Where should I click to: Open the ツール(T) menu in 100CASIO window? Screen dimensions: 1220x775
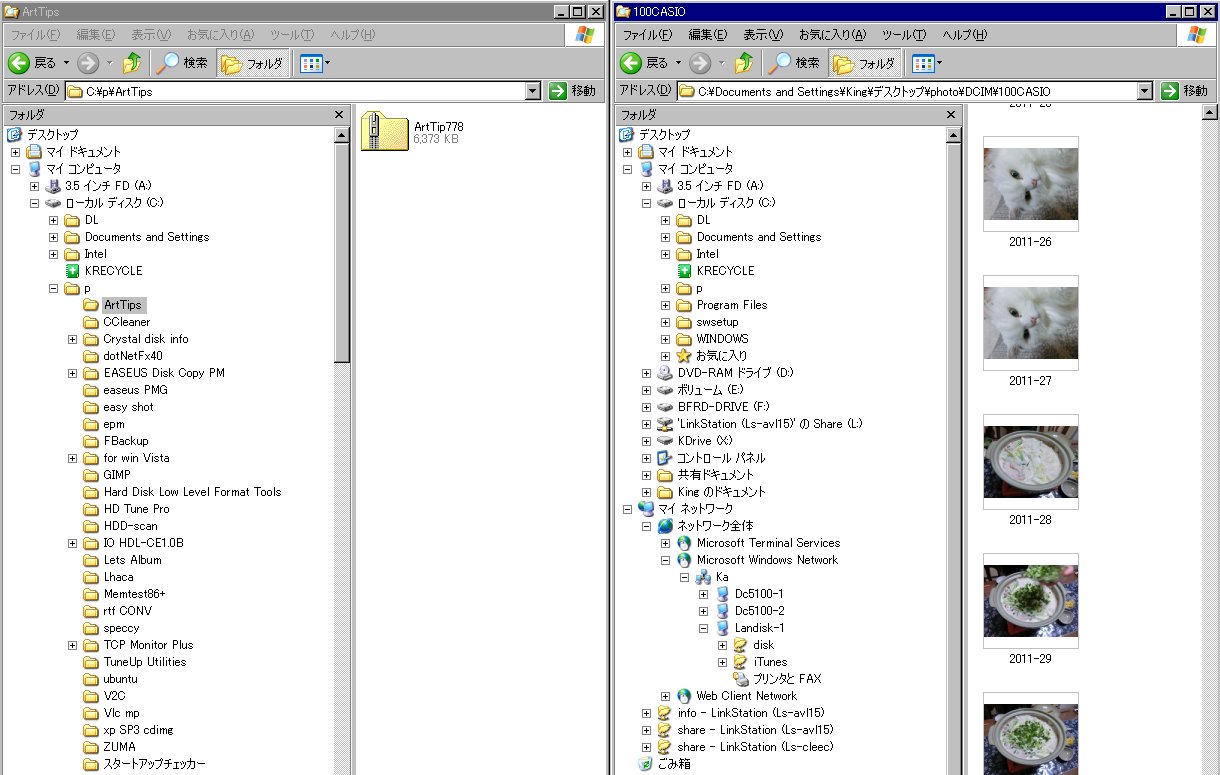pyautogui.click(x=903, y=35)
